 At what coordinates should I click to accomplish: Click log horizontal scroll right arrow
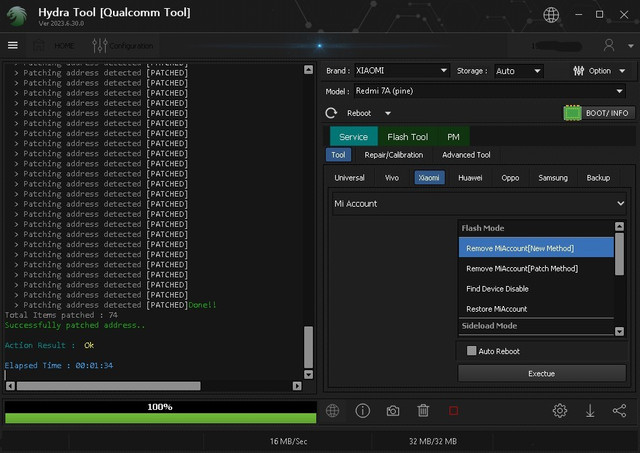coord(297,386)
